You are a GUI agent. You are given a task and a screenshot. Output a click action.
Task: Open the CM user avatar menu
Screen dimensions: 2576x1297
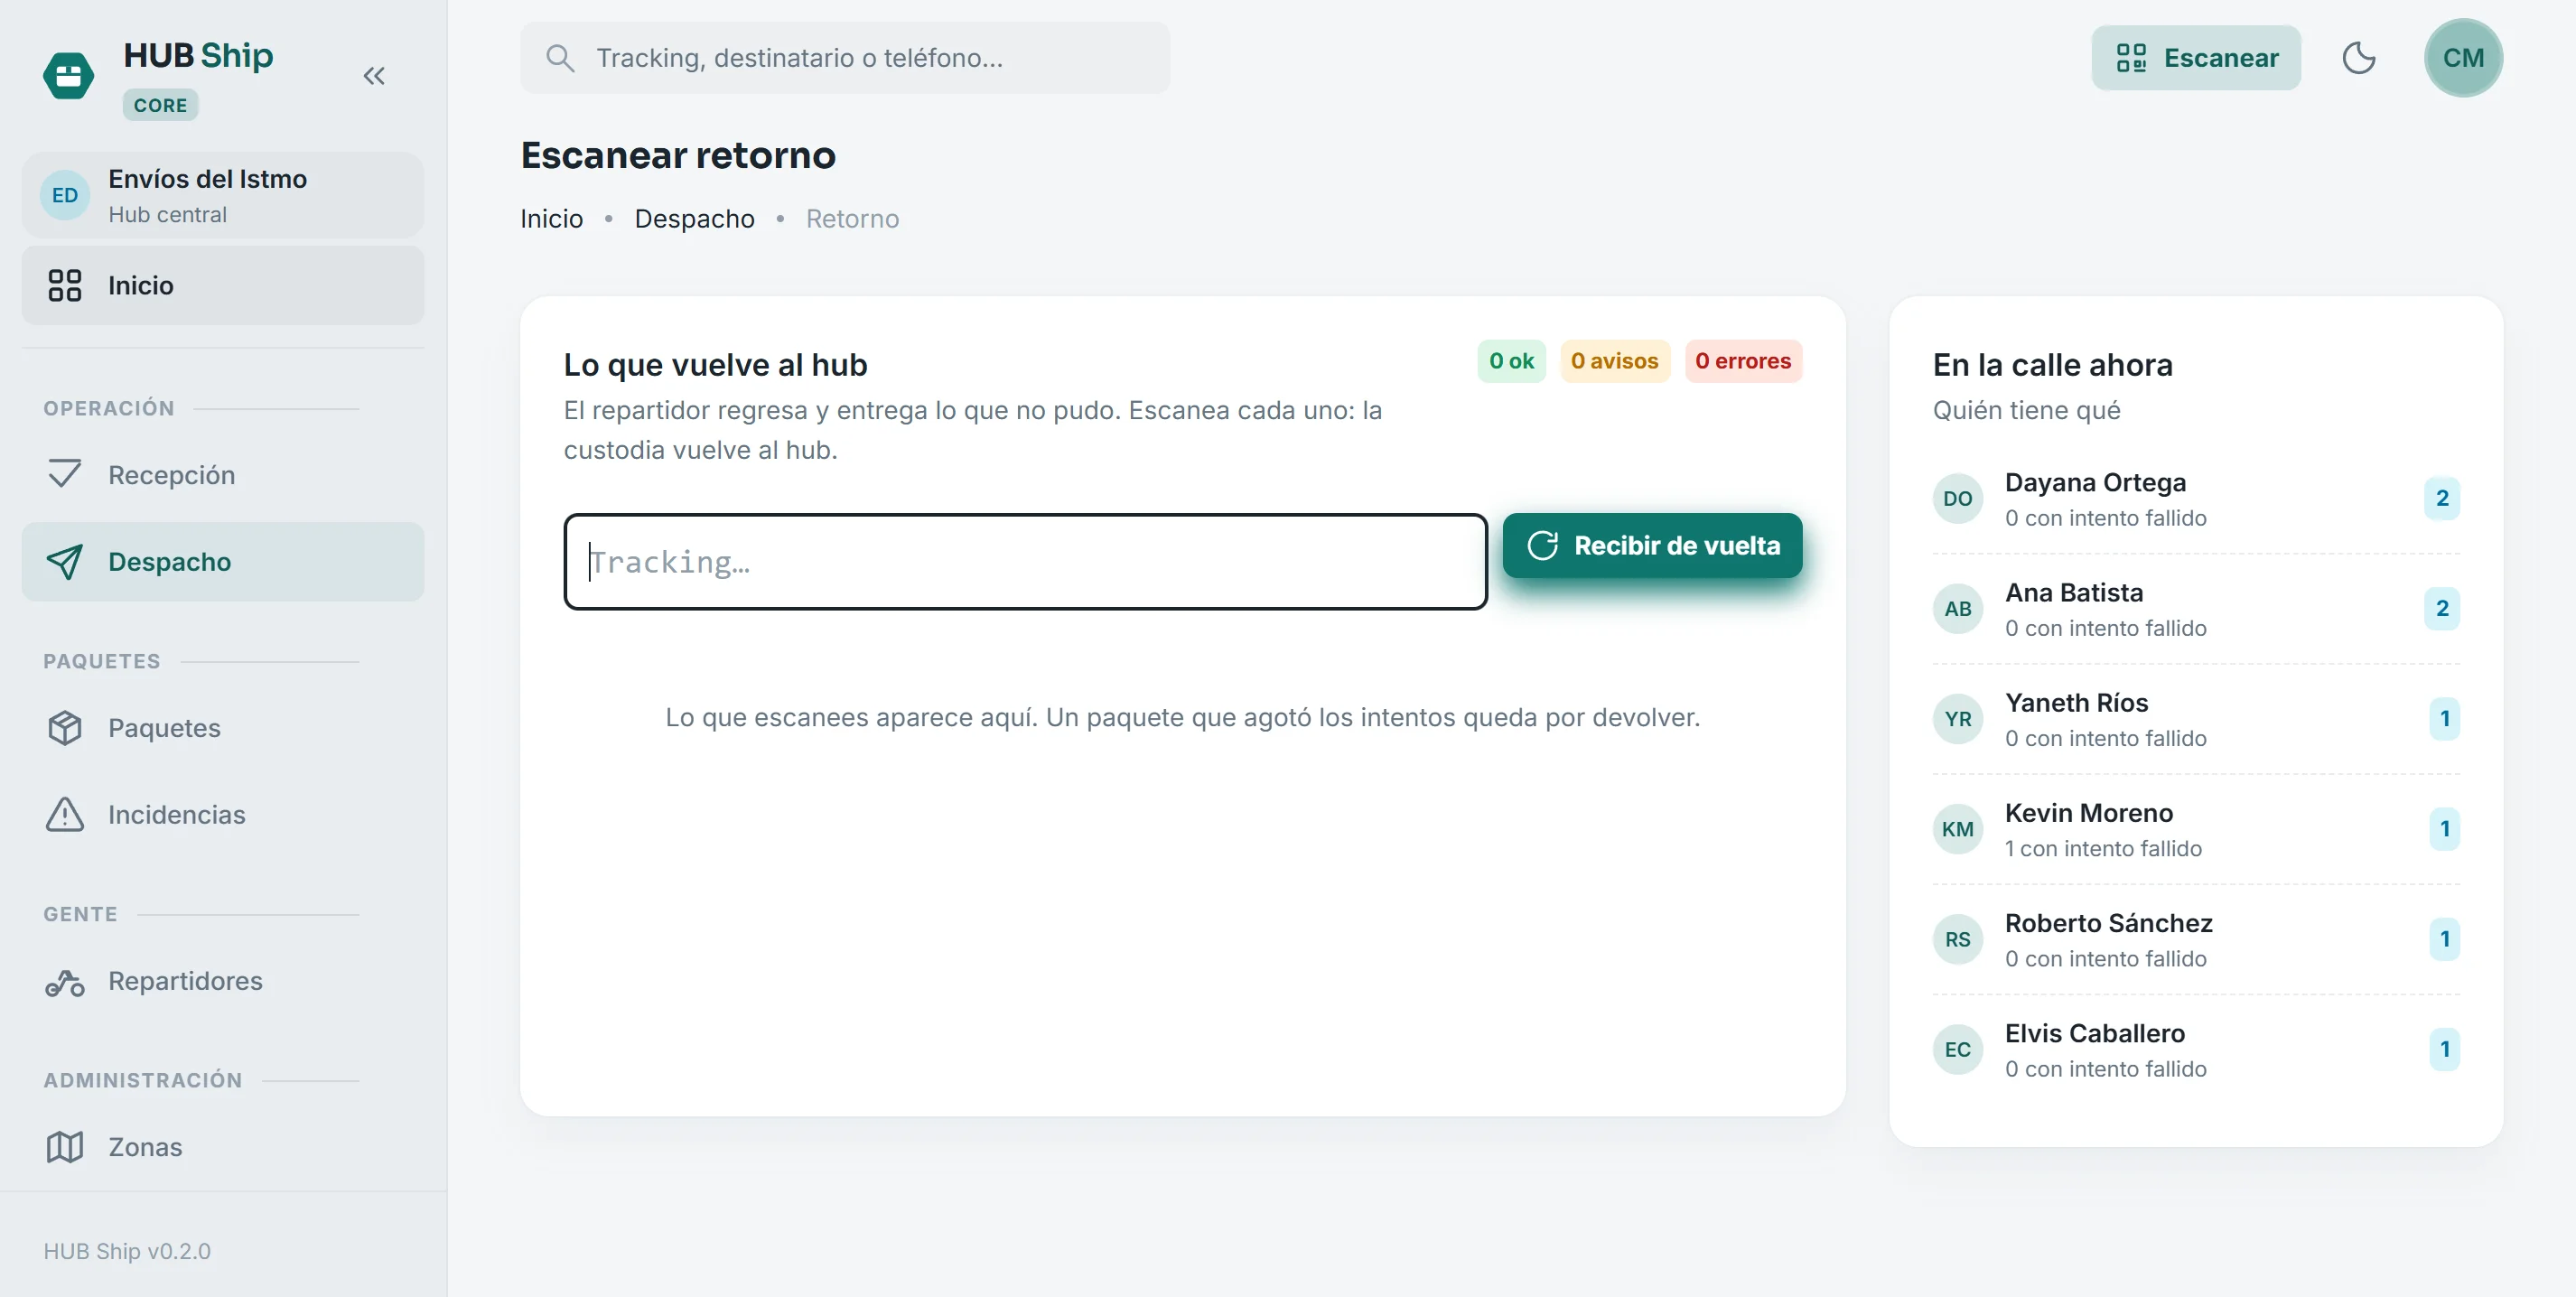pyautogui.click(x=2462, y=58)
